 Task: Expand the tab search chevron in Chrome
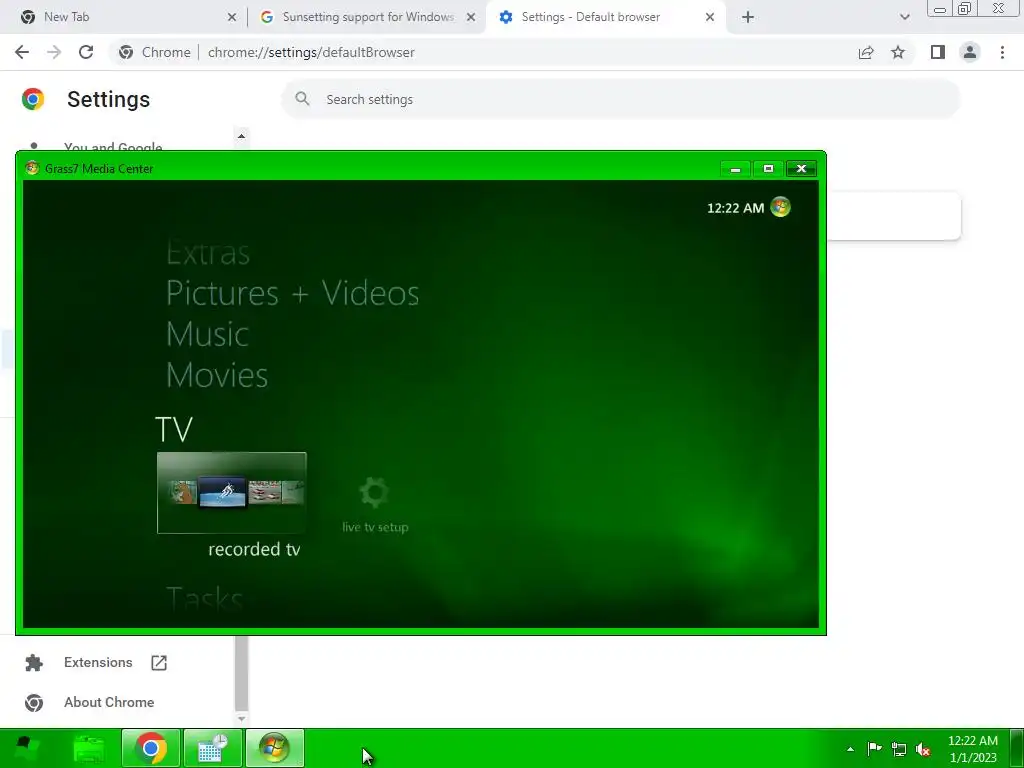tap(904, 17)
